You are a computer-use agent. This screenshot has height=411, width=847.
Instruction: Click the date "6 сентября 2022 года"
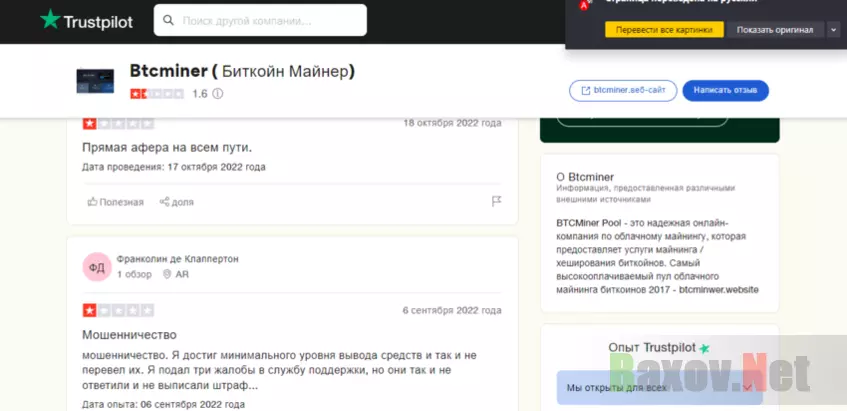tap(452, 311)
